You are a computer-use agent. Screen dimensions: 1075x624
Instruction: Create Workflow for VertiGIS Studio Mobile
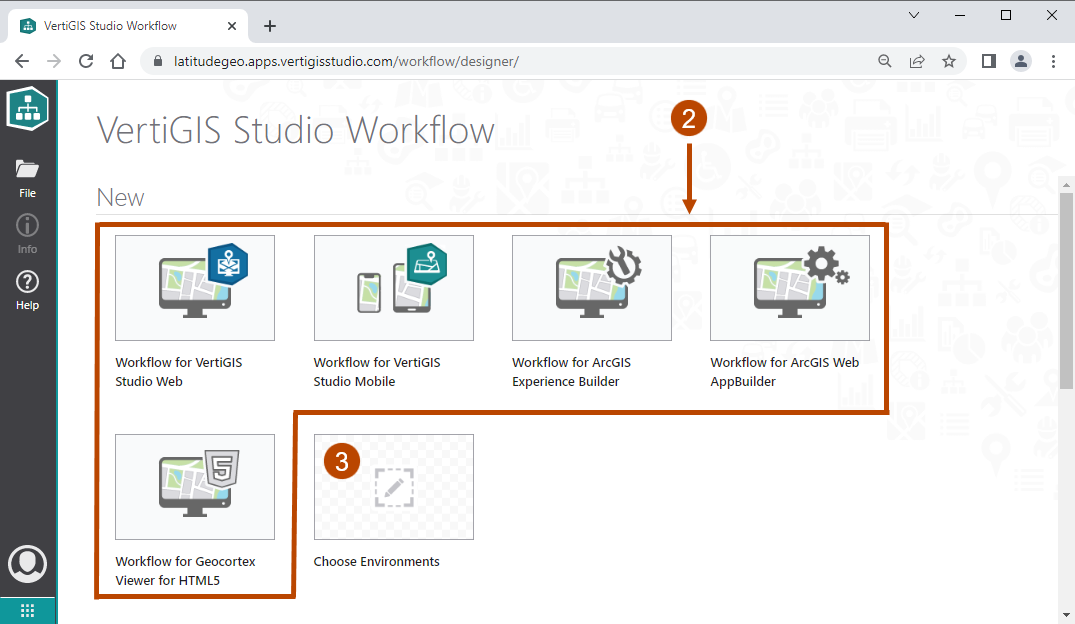click(x=393, y=289)
